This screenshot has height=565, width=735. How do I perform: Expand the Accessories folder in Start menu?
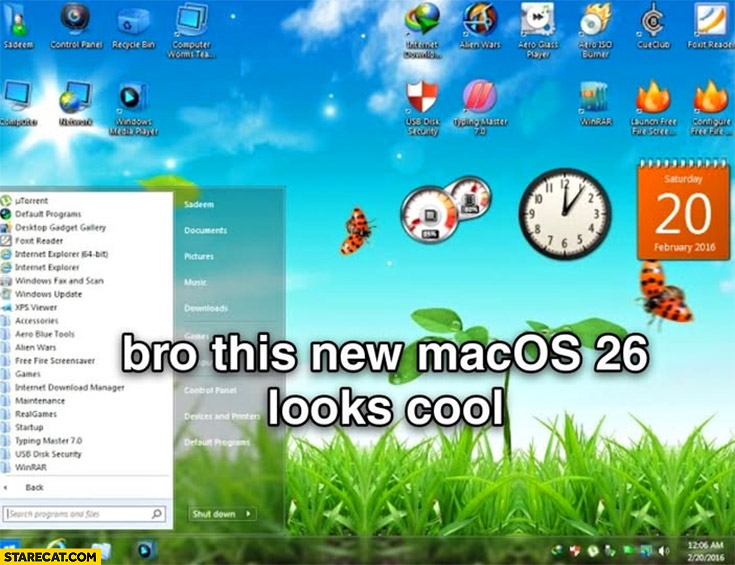coord(36,321)
